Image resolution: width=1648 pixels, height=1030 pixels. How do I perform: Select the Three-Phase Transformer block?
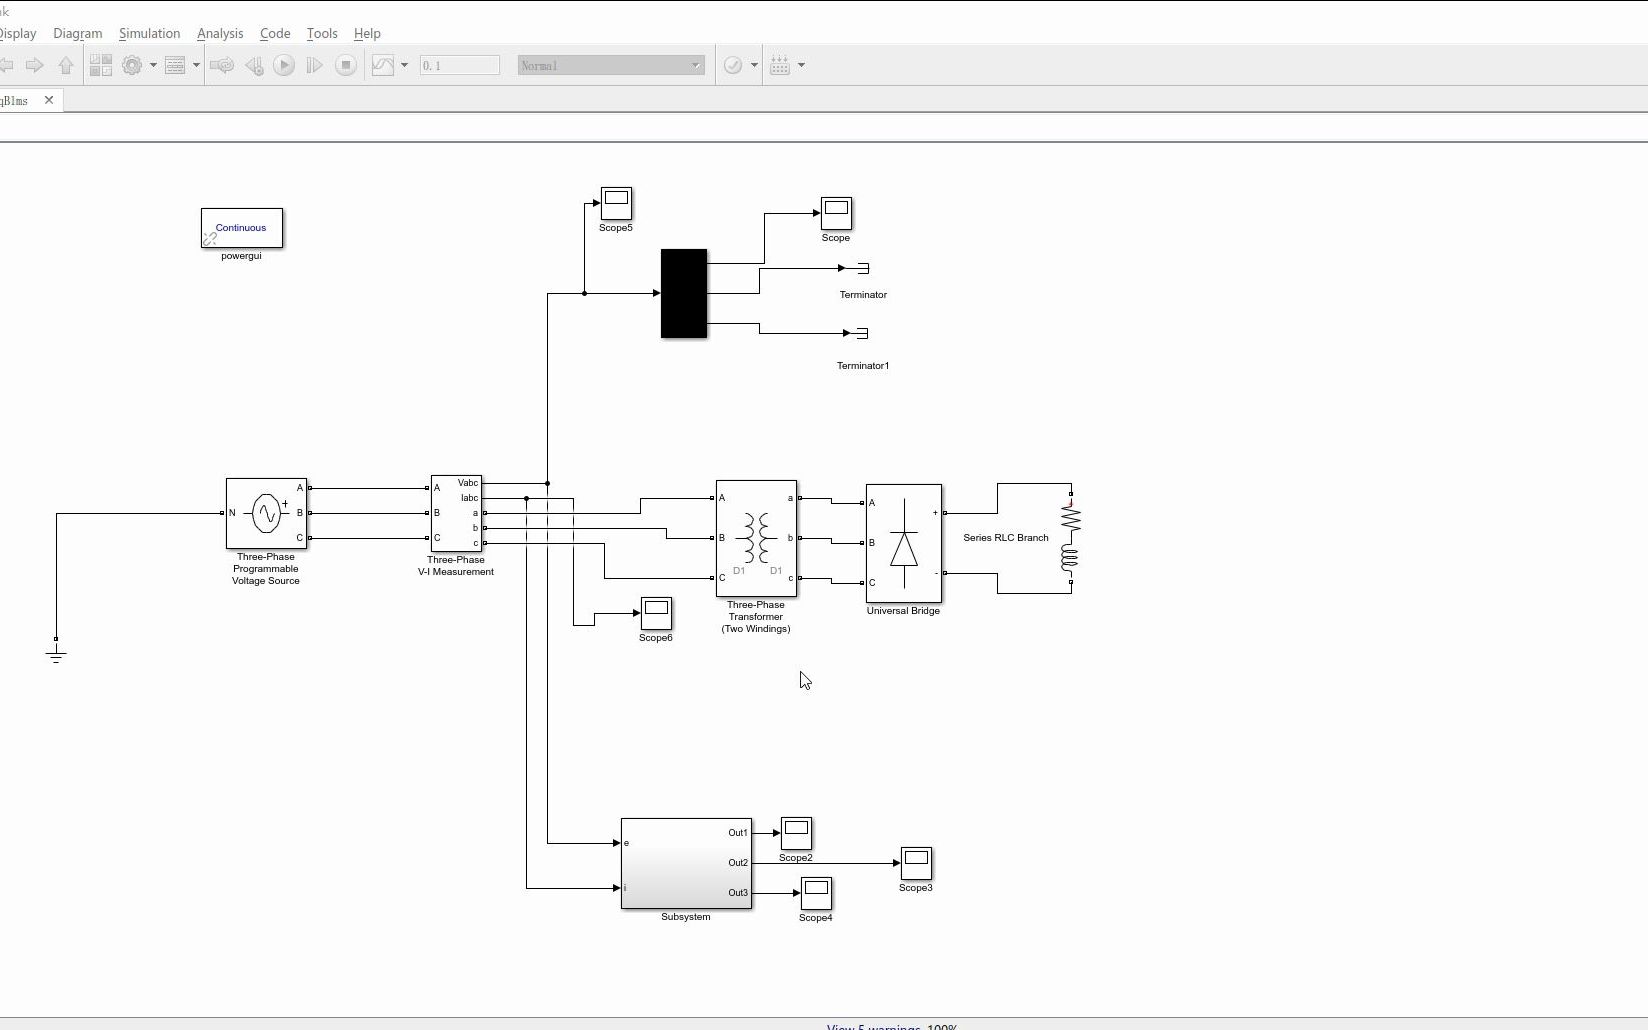[756, 538]
